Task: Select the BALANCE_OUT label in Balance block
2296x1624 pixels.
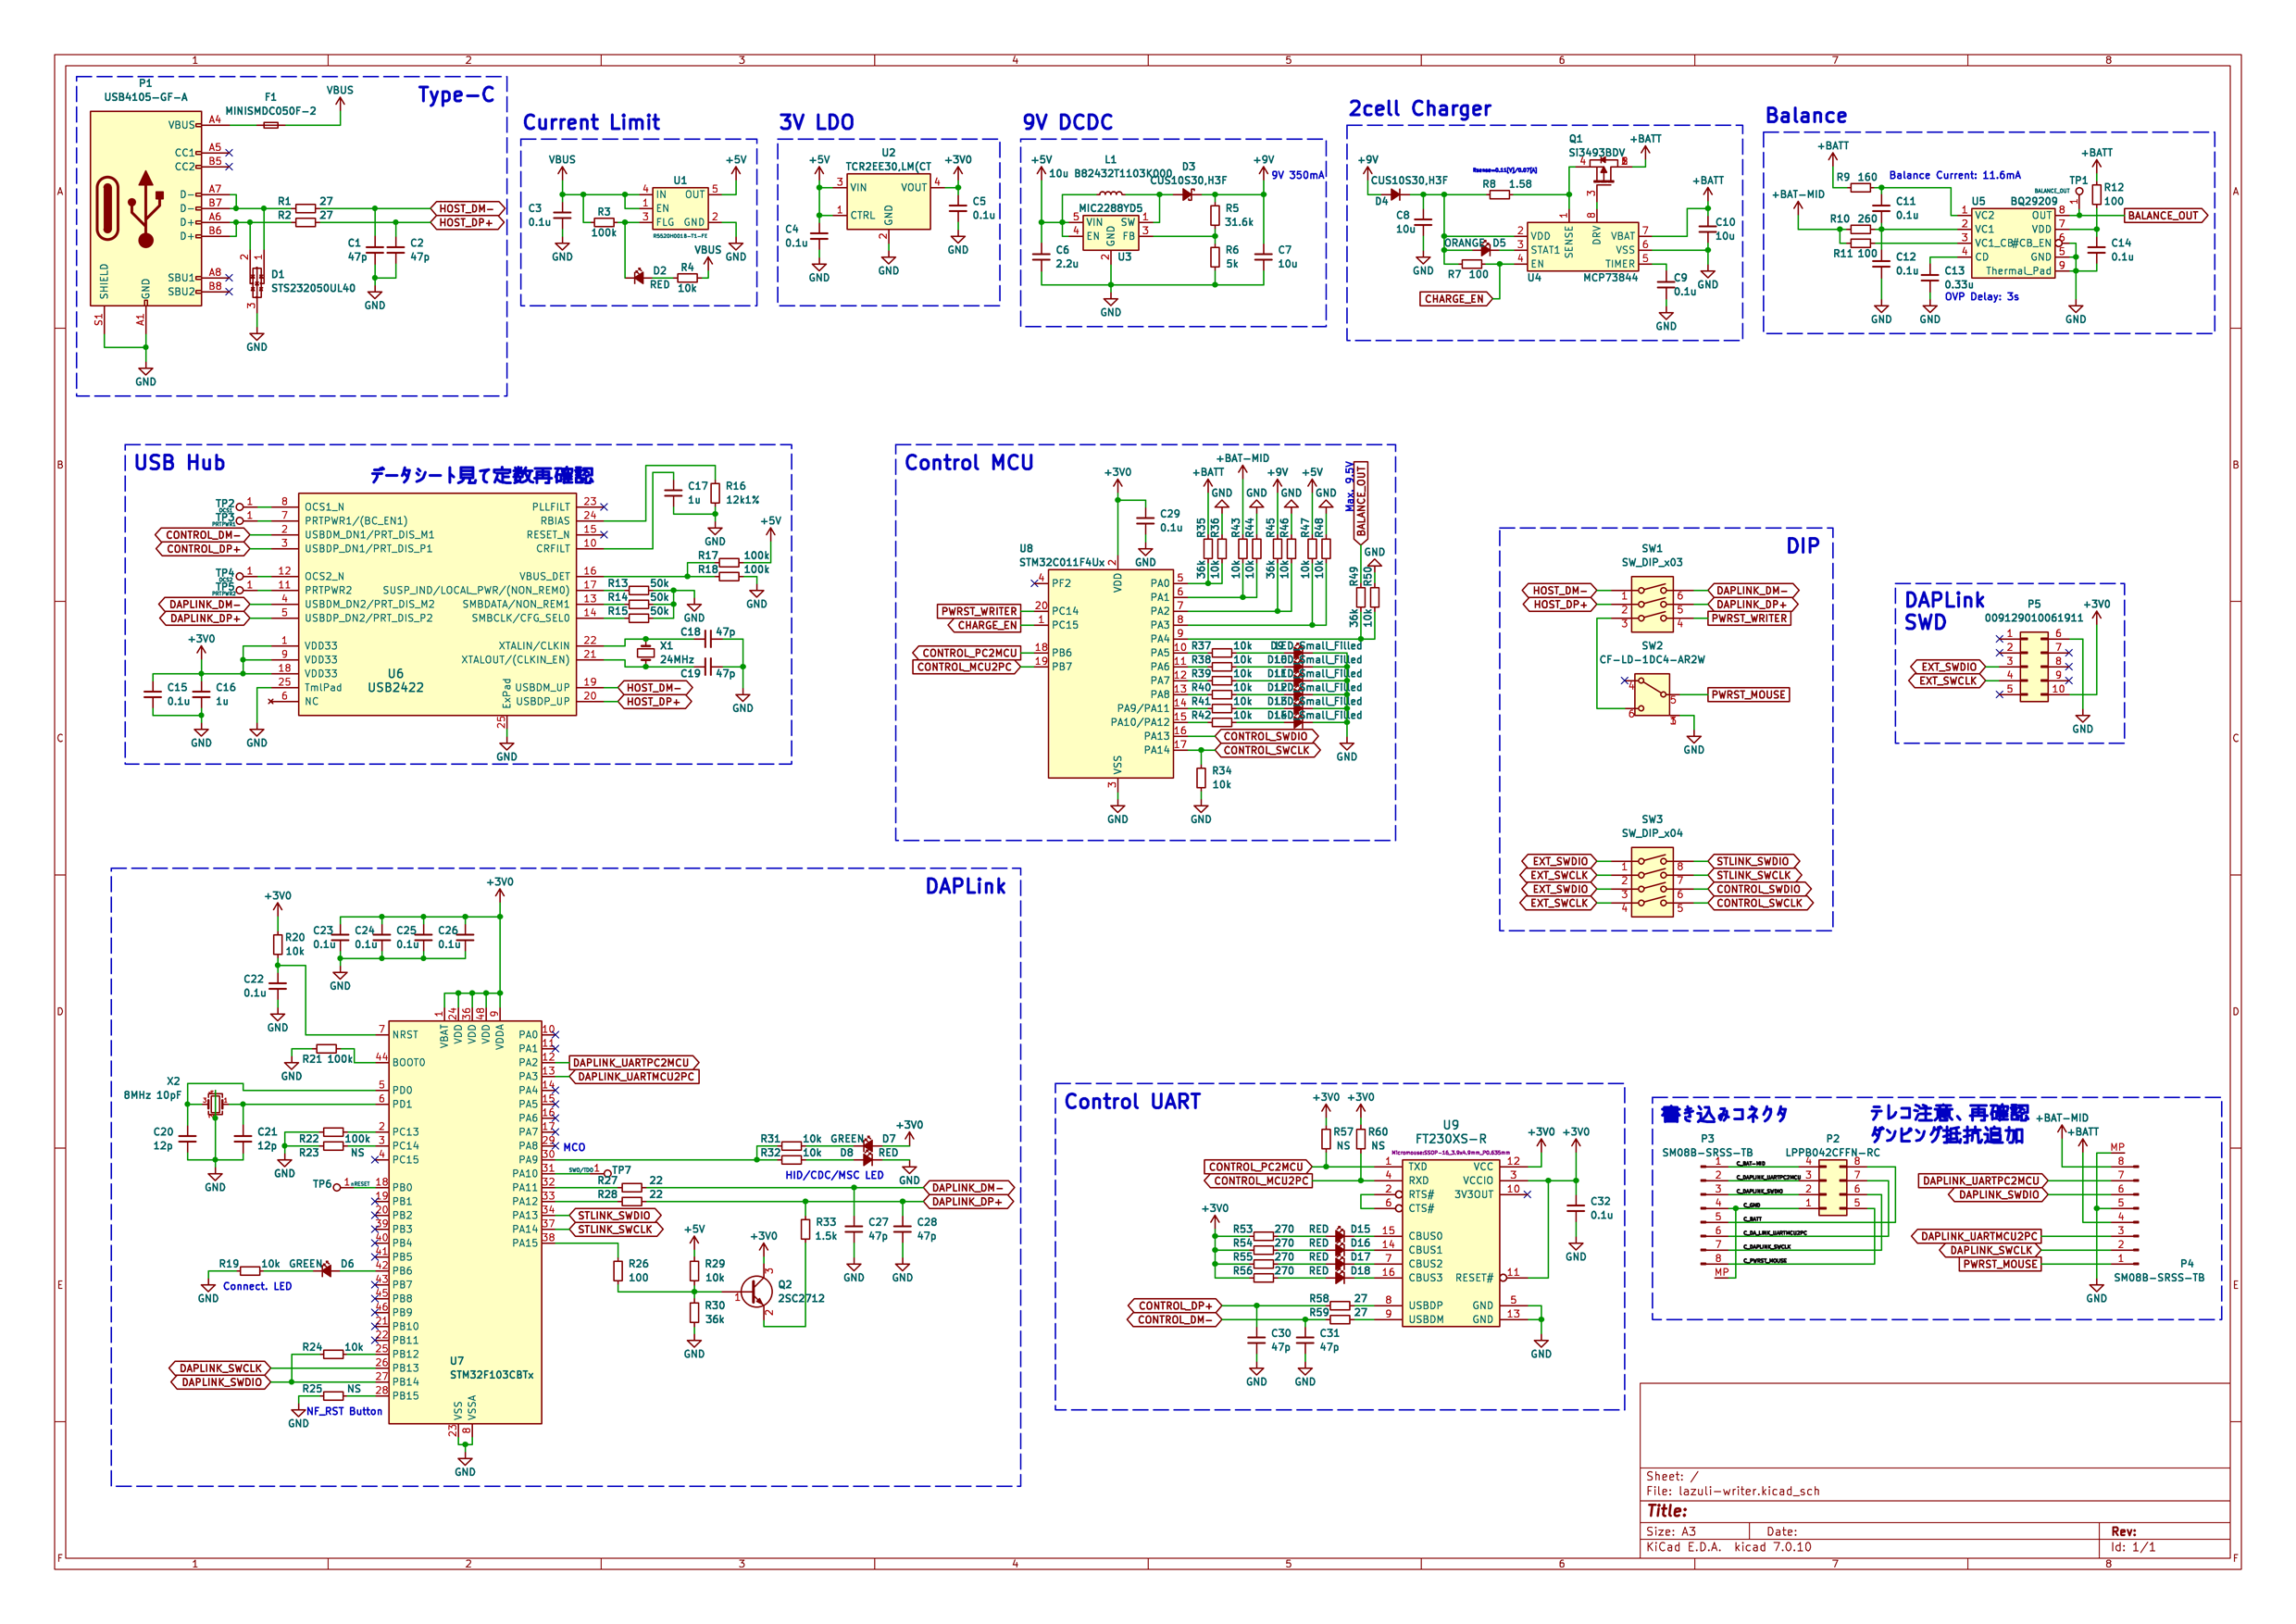Action: tap(2164, 215)
